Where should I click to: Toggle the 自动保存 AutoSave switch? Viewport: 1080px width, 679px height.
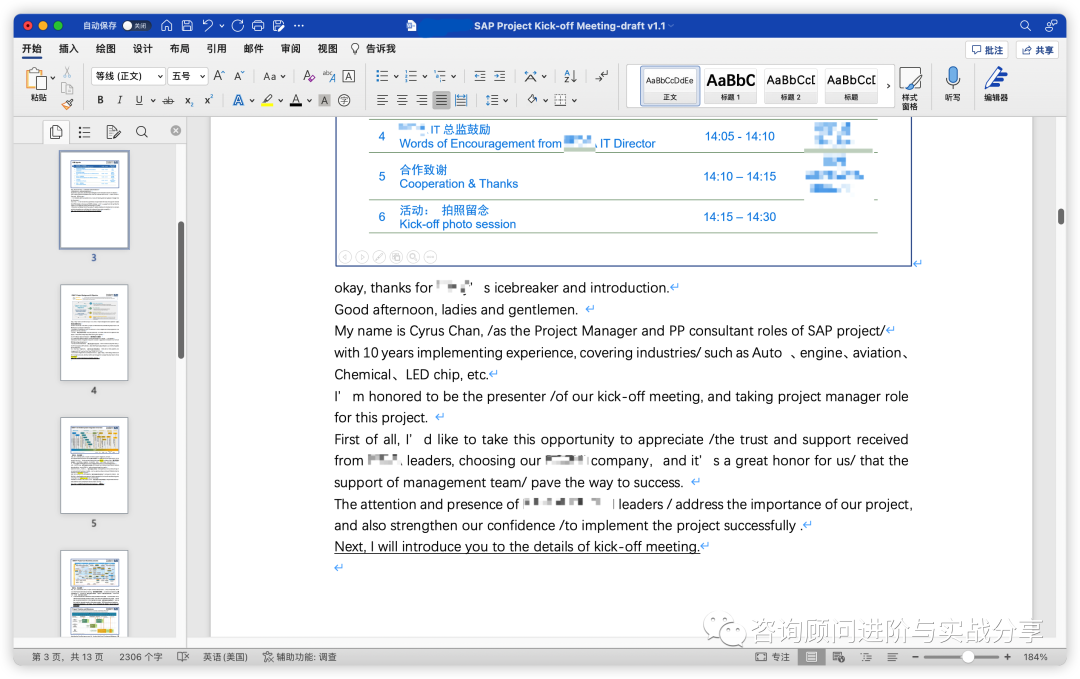point(135,25)
